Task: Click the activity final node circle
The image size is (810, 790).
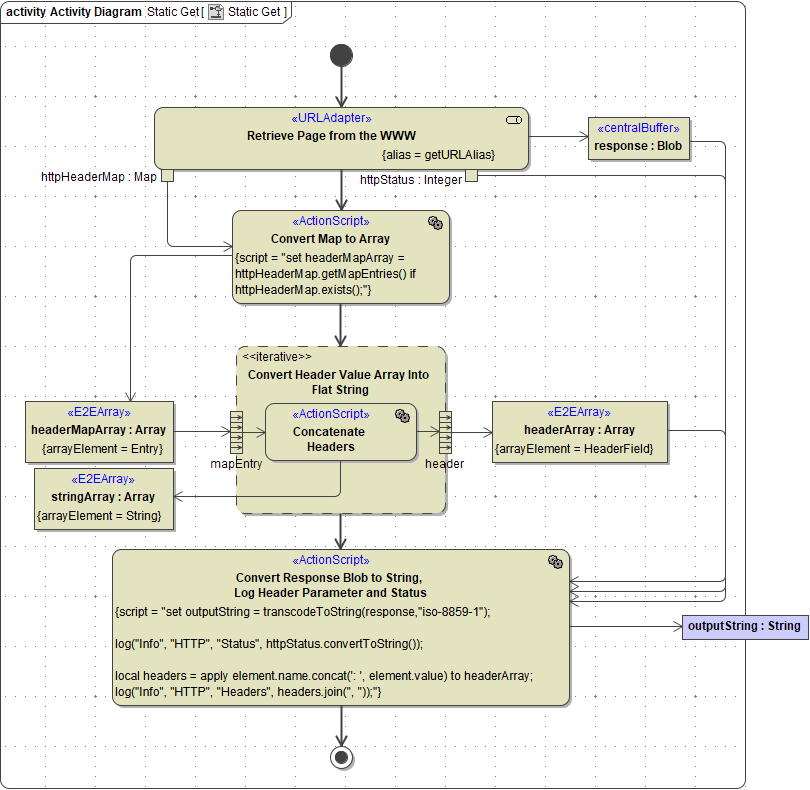Action: click(341, 757)
